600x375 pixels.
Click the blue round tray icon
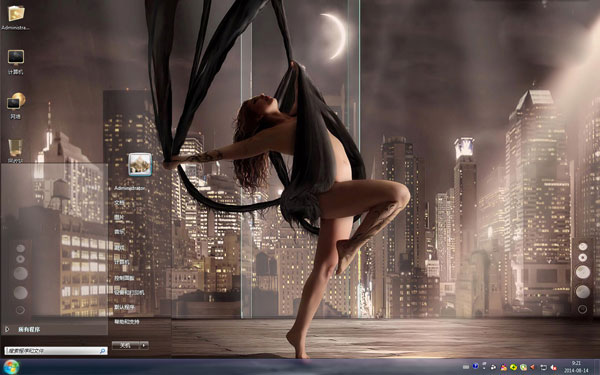(475, 366)
